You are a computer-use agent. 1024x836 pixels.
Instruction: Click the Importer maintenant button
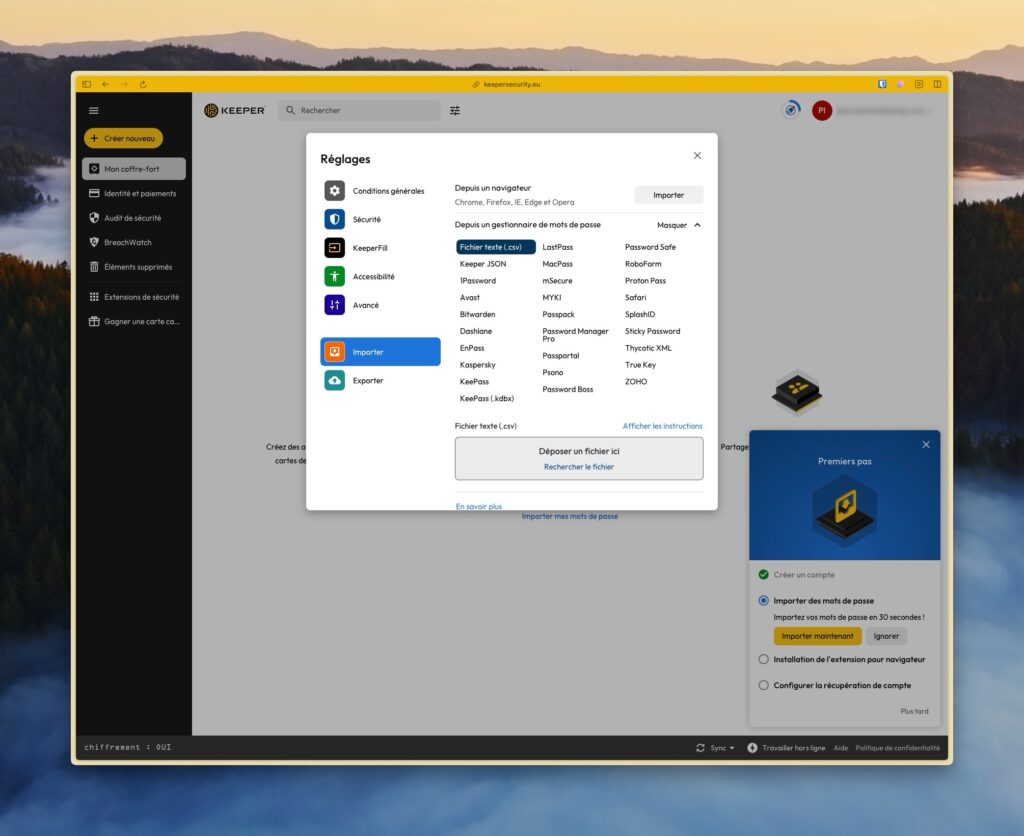[x=818, y=636]
